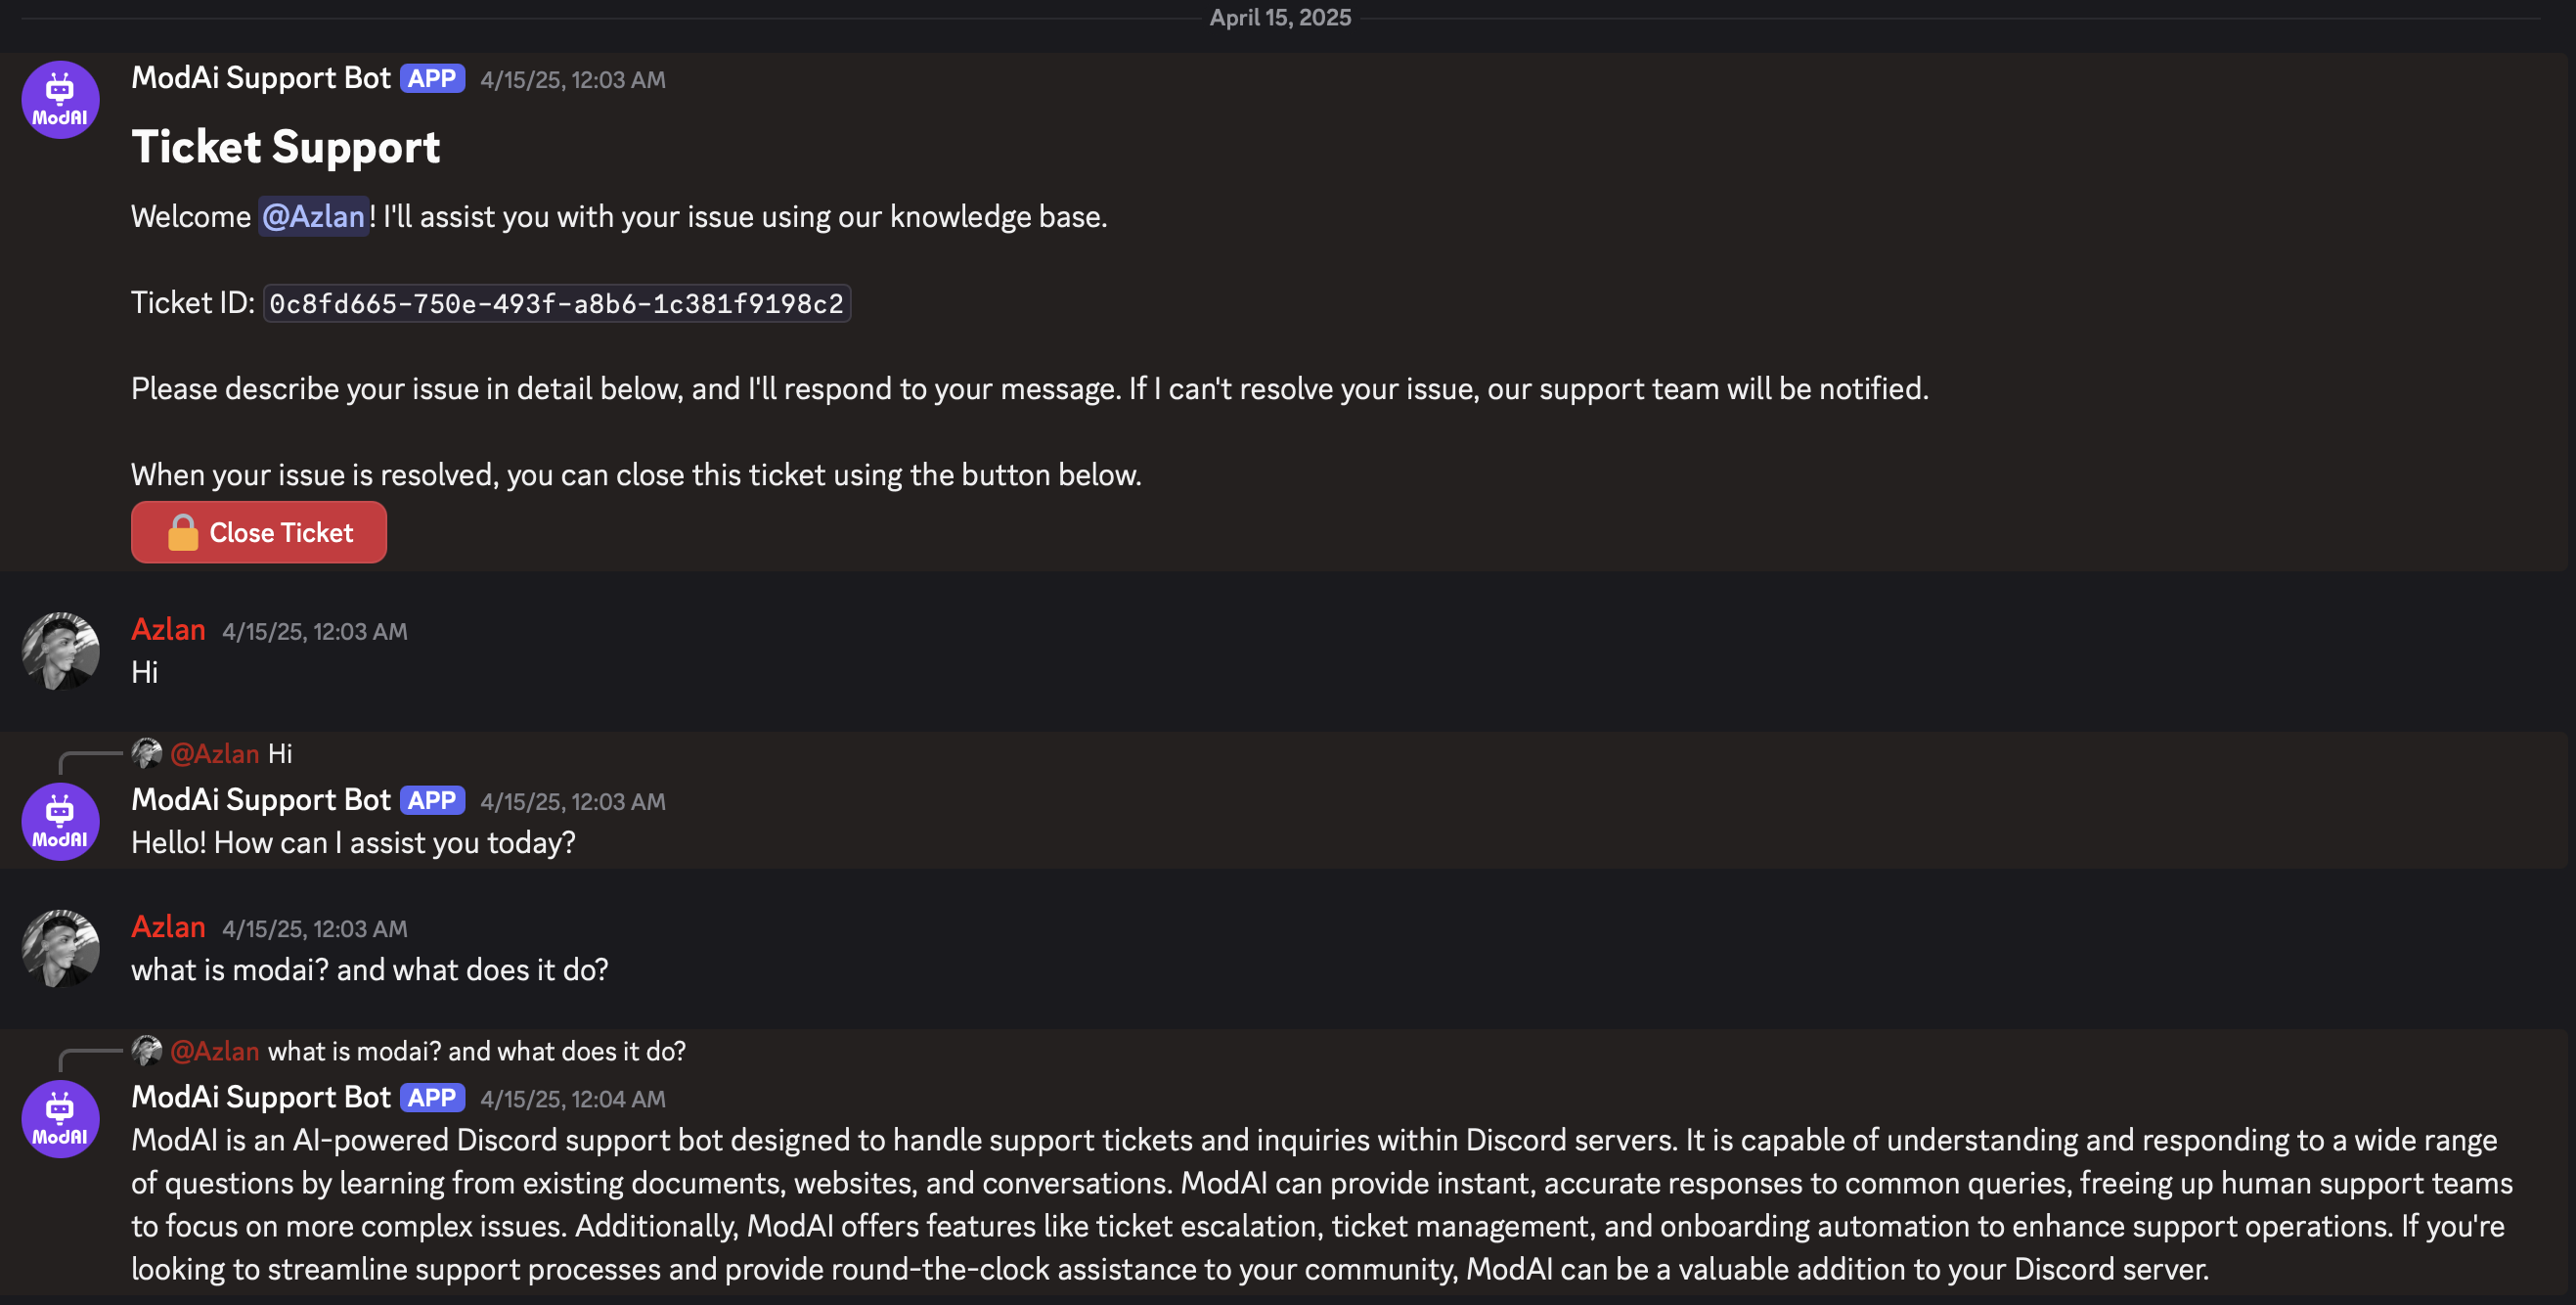This screenshot has width=2576, height=1305.
Task: Click the Azlan username above "what is modai?" question
Action: pos(168,927)
